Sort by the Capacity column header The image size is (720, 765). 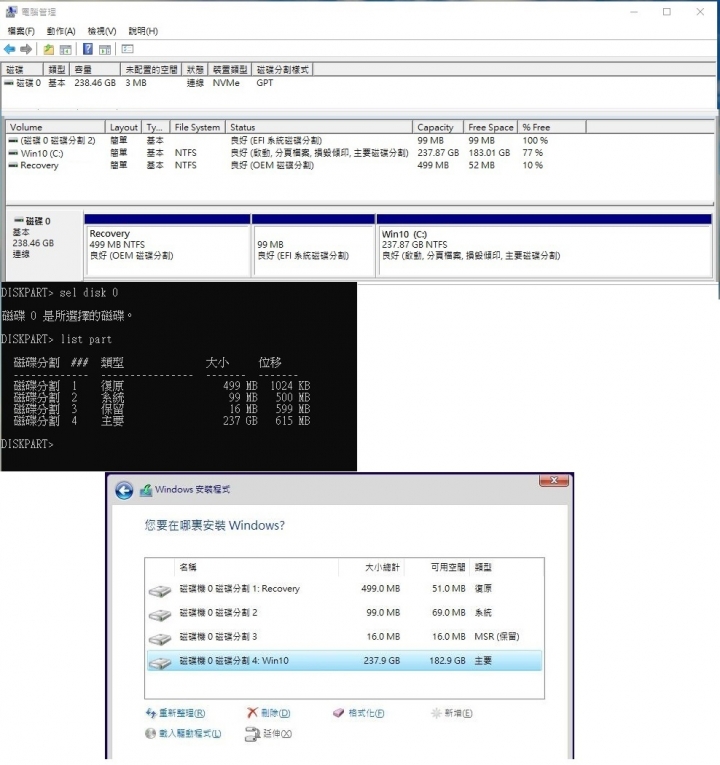(438, 127)
